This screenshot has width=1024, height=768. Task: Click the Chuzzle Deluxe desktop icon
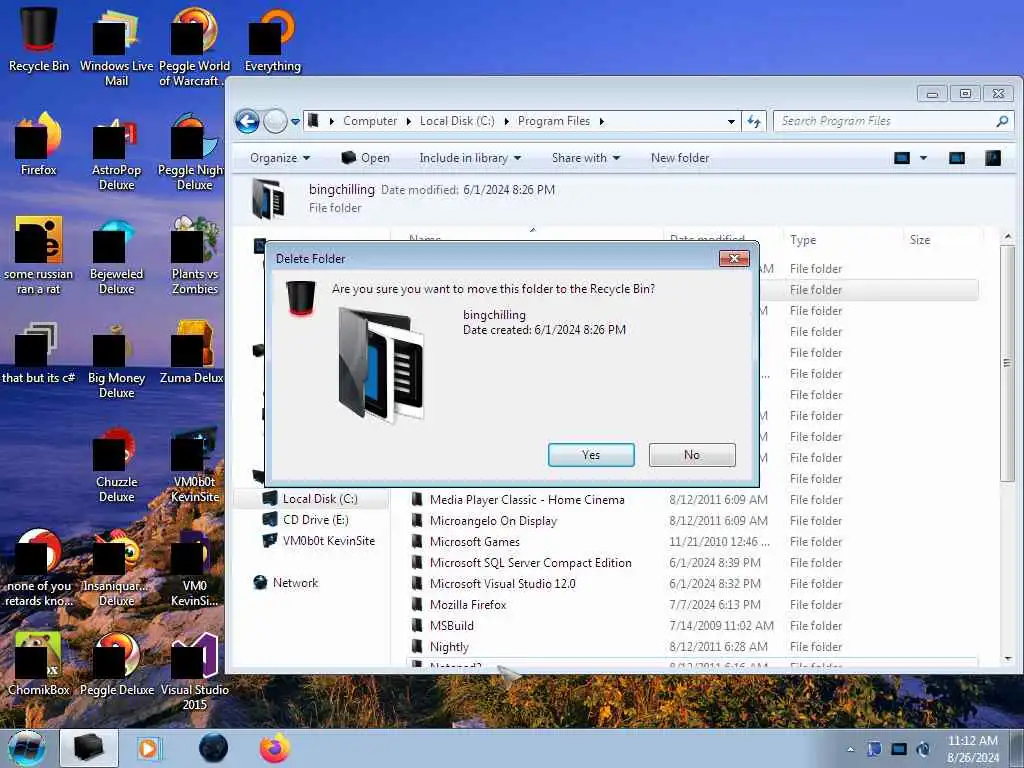pos(116,465)
